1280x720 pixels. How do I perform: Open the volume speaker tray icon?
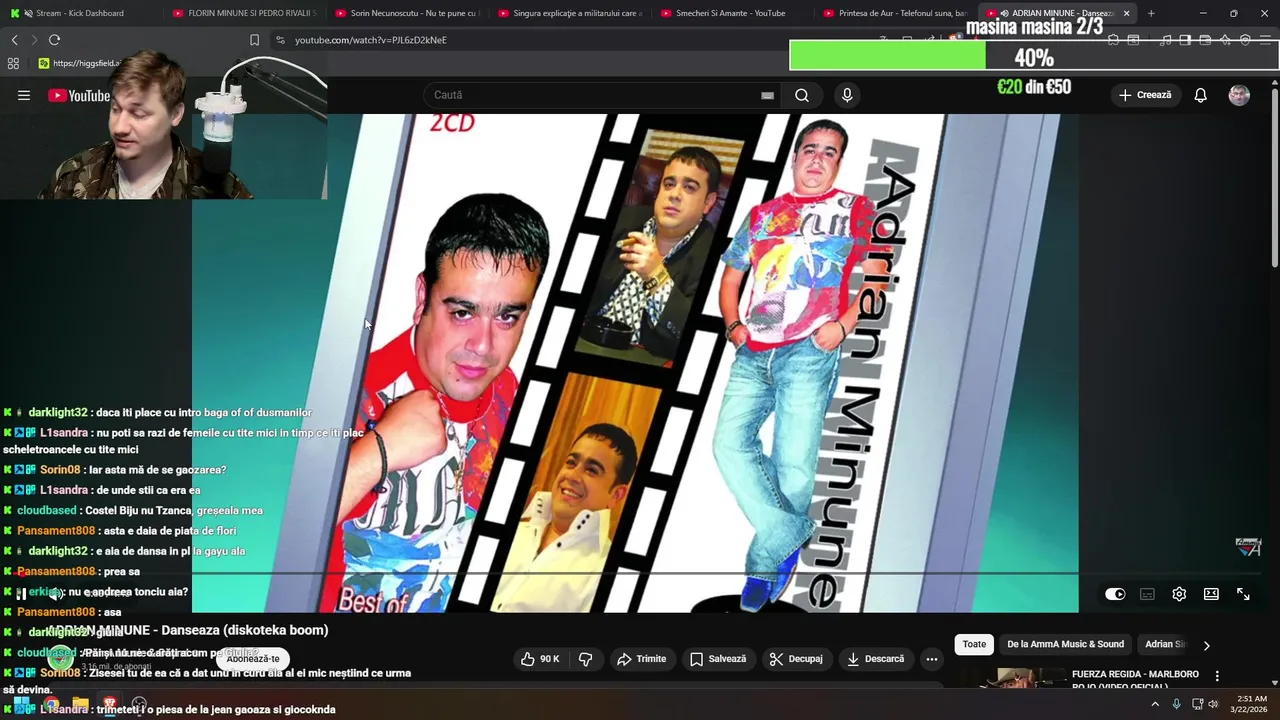(1213, 704)
